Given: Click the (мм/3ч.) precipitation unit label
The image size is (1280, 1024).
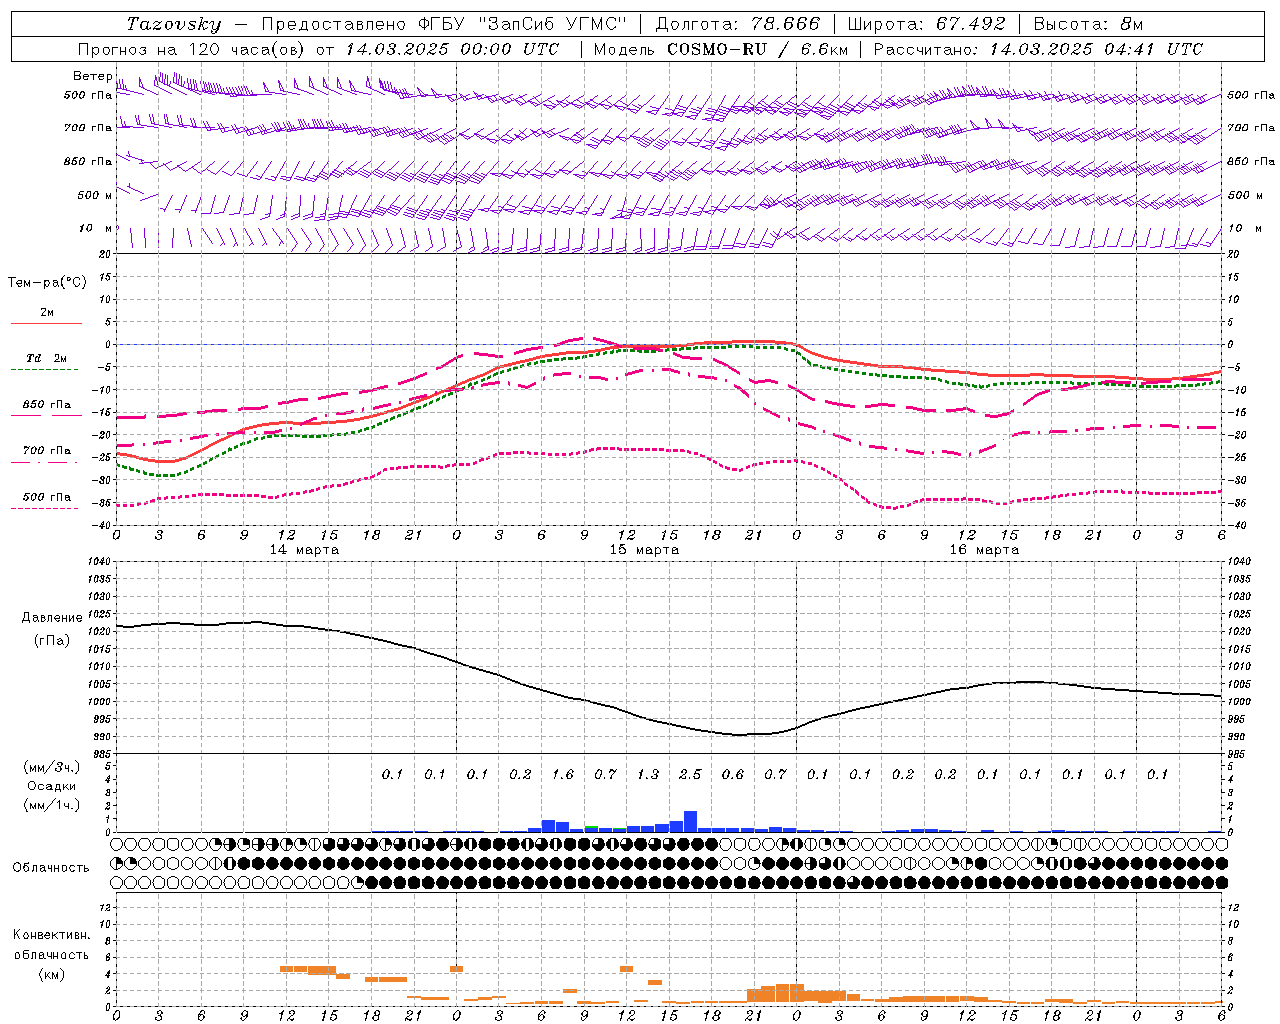Looking at the screenshot, I should click(x=52, y=767).
